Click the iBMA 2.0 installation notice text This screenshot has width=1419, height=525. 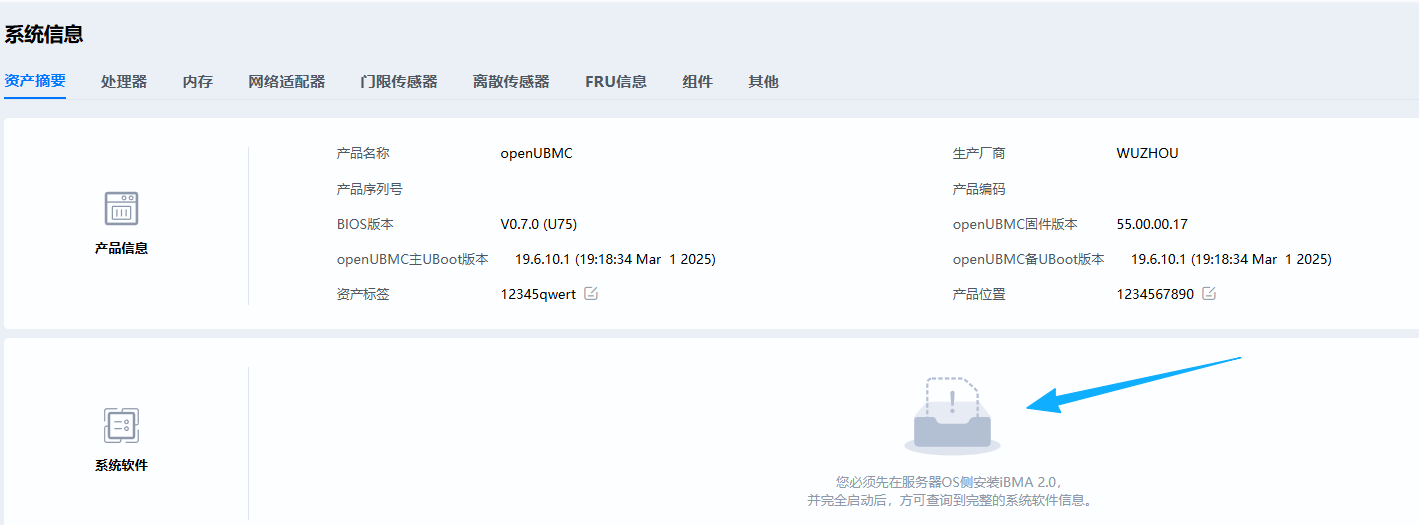[951, 491]
